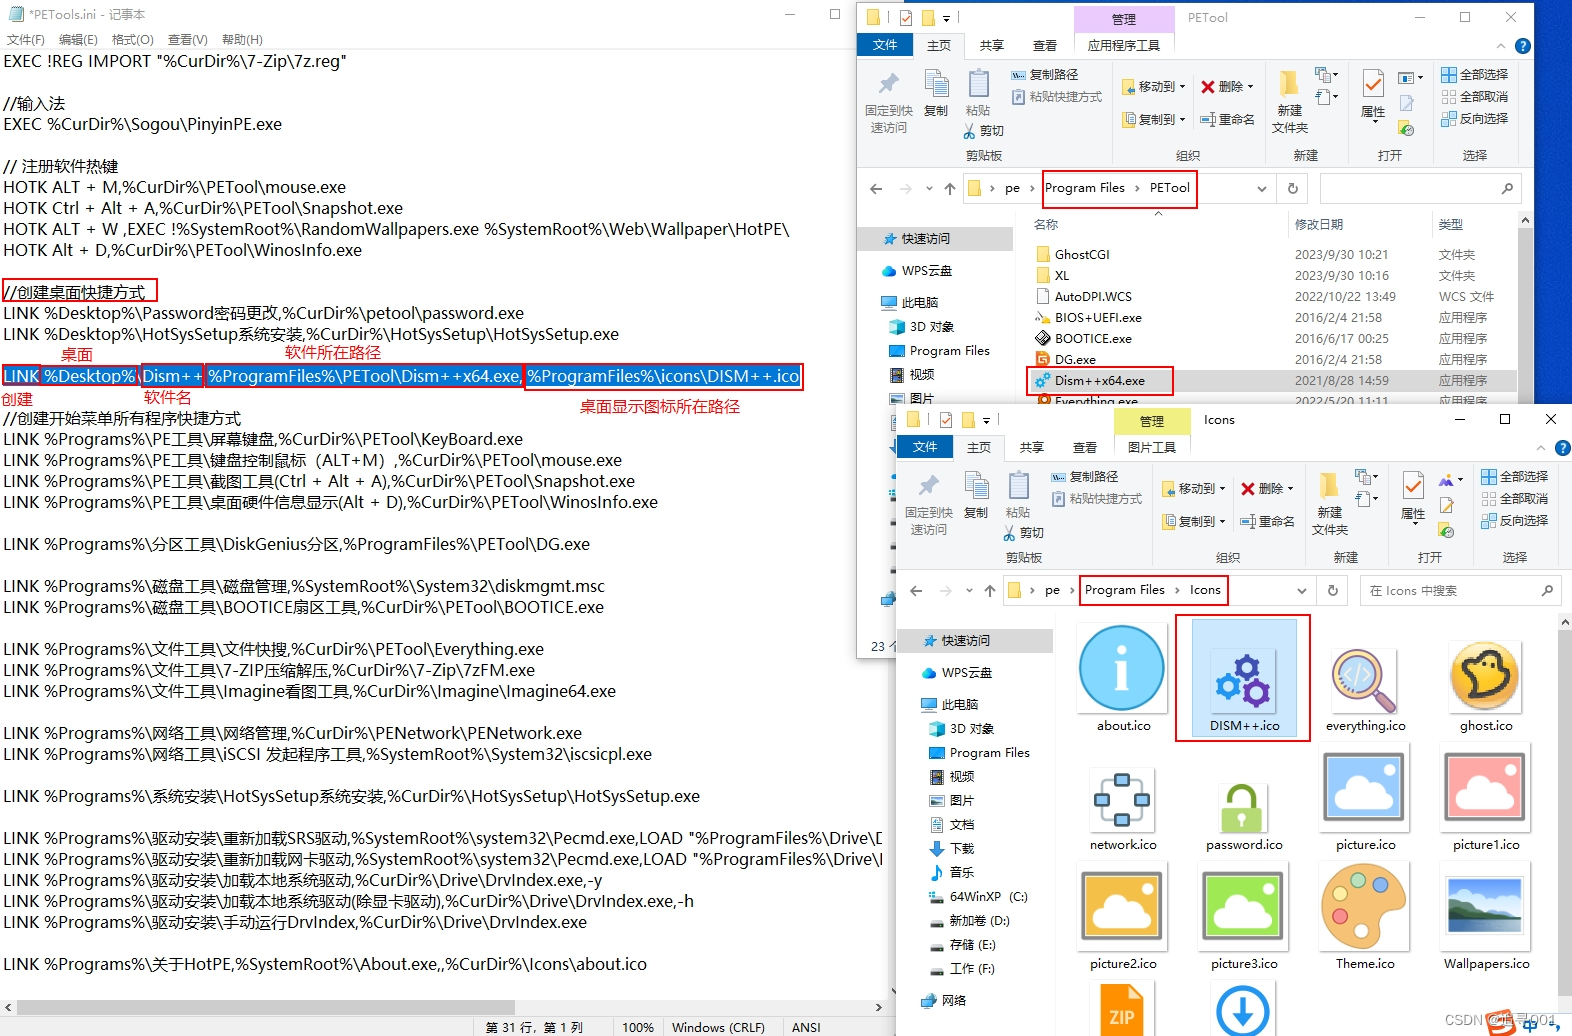Viewport: 1572px width, 1036px height.
Task: Click 剪切 scissors in Icons ribbon
Action: click(1024, 533)
